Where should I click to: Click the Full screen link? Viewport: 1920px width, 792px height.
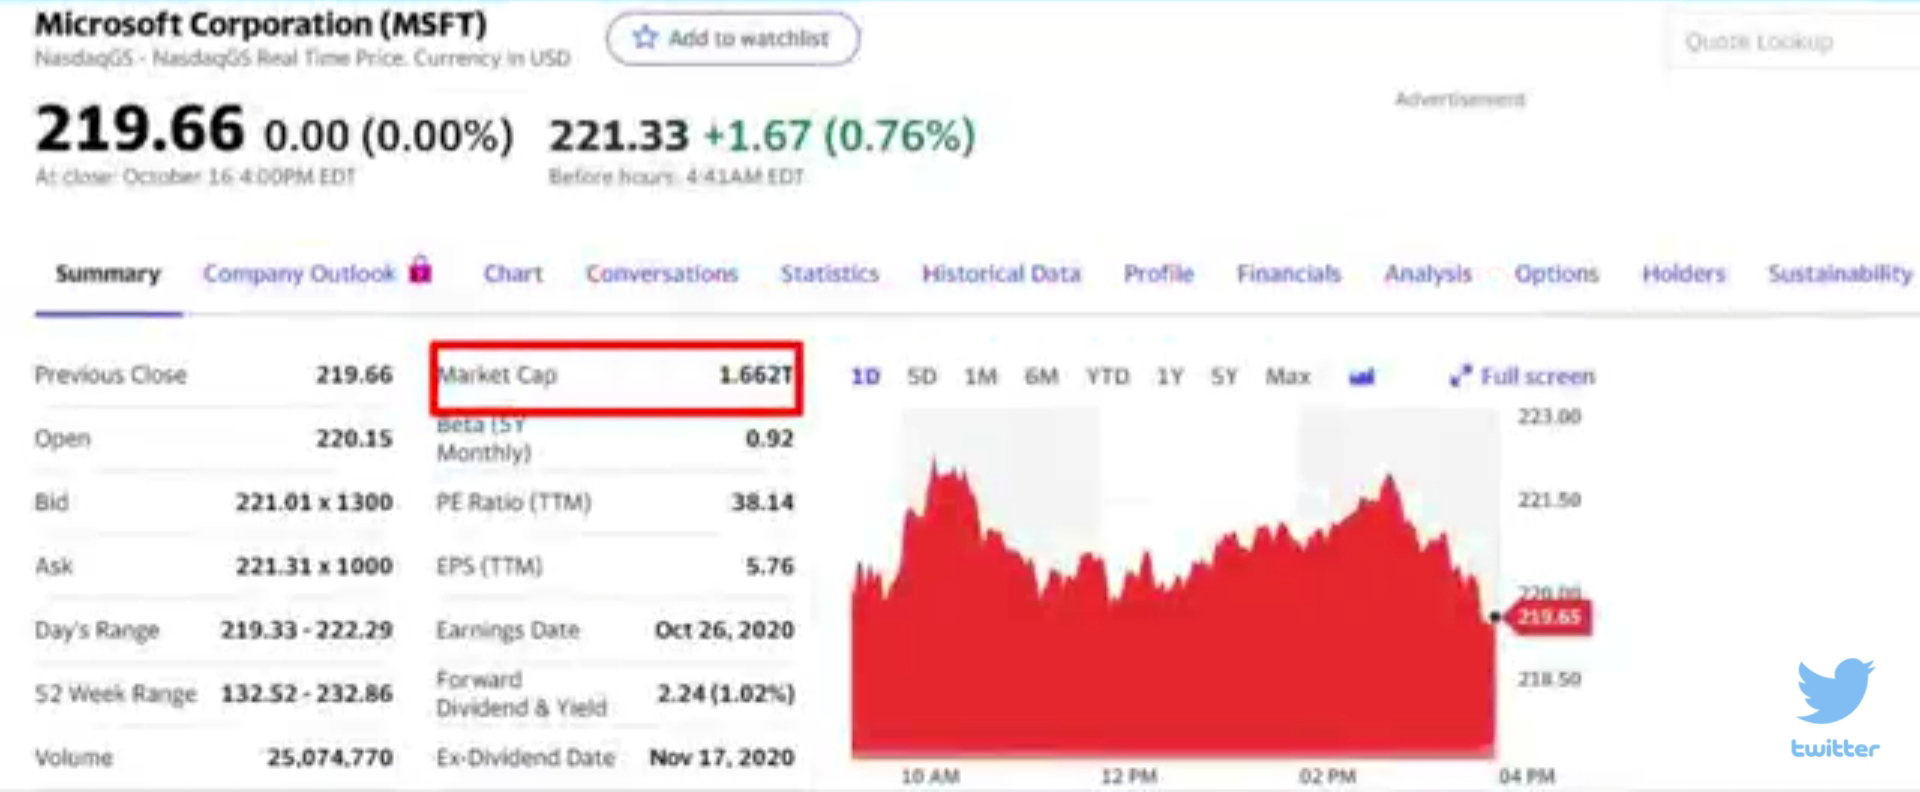tap(1538, 377)
